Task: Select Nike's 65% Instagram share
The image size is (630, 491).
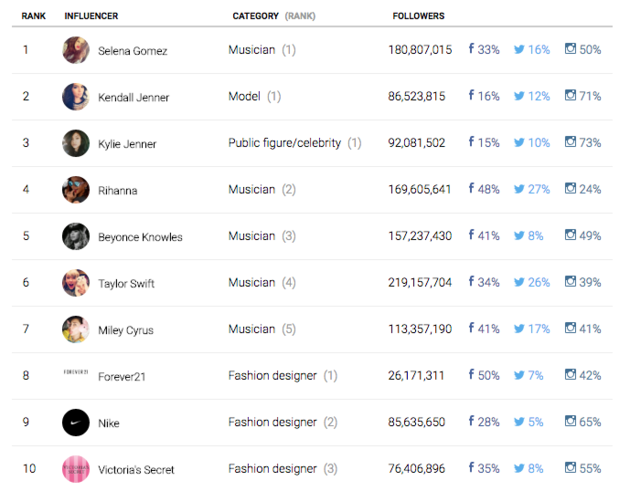Action: pos(590,422)
